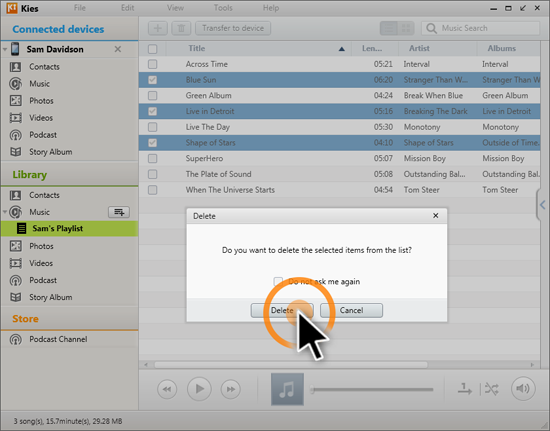
Task: Click the trash delete toolbar icon
Action: [181, 28]
